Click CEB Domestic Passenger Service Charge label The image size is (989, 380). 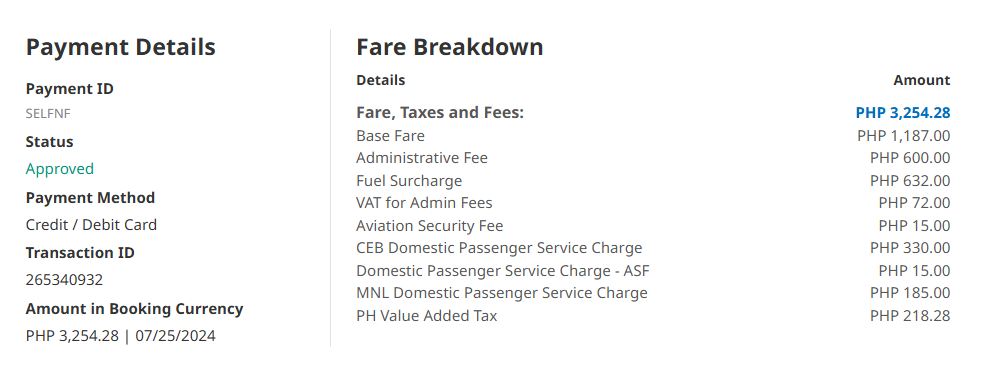point(500,248)
